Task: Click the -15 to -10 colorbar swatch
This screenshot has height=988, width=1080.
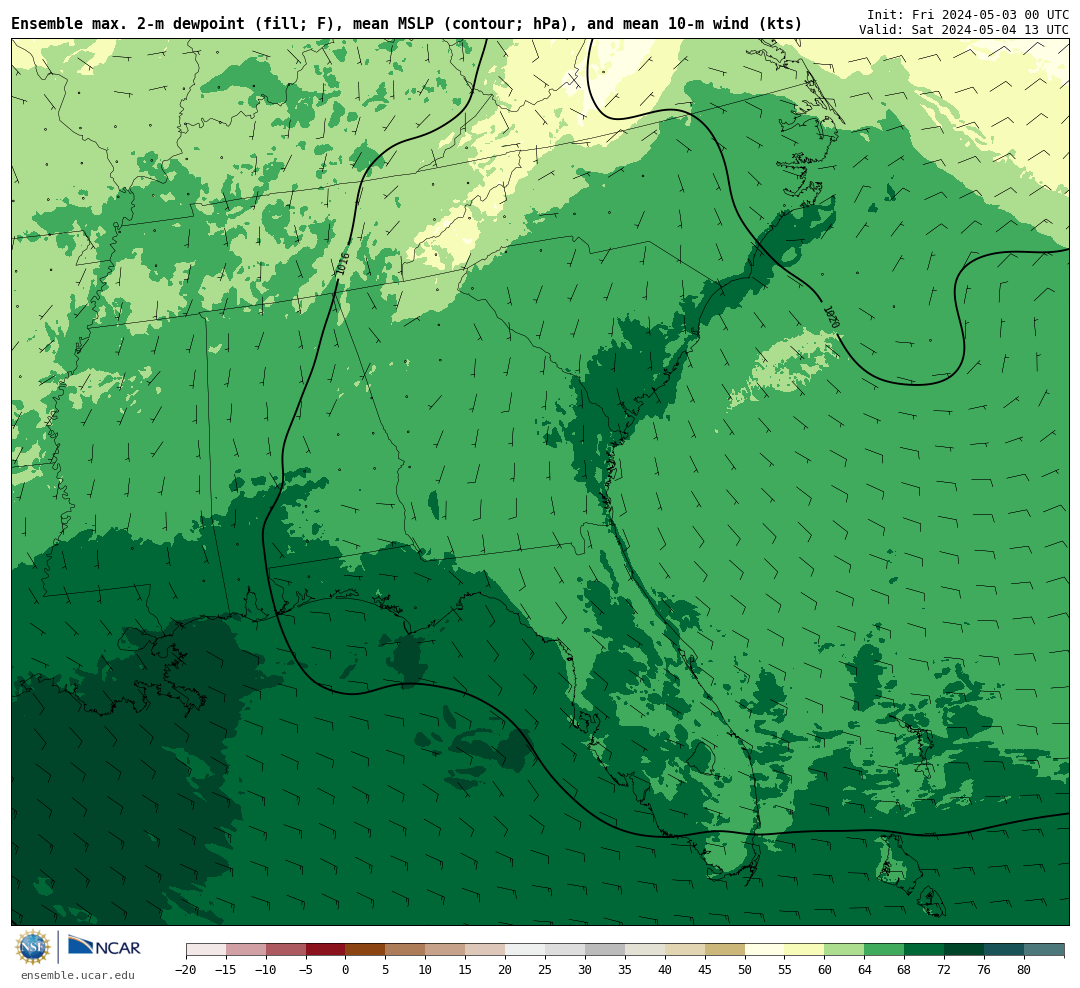Action: pos(246,950)
